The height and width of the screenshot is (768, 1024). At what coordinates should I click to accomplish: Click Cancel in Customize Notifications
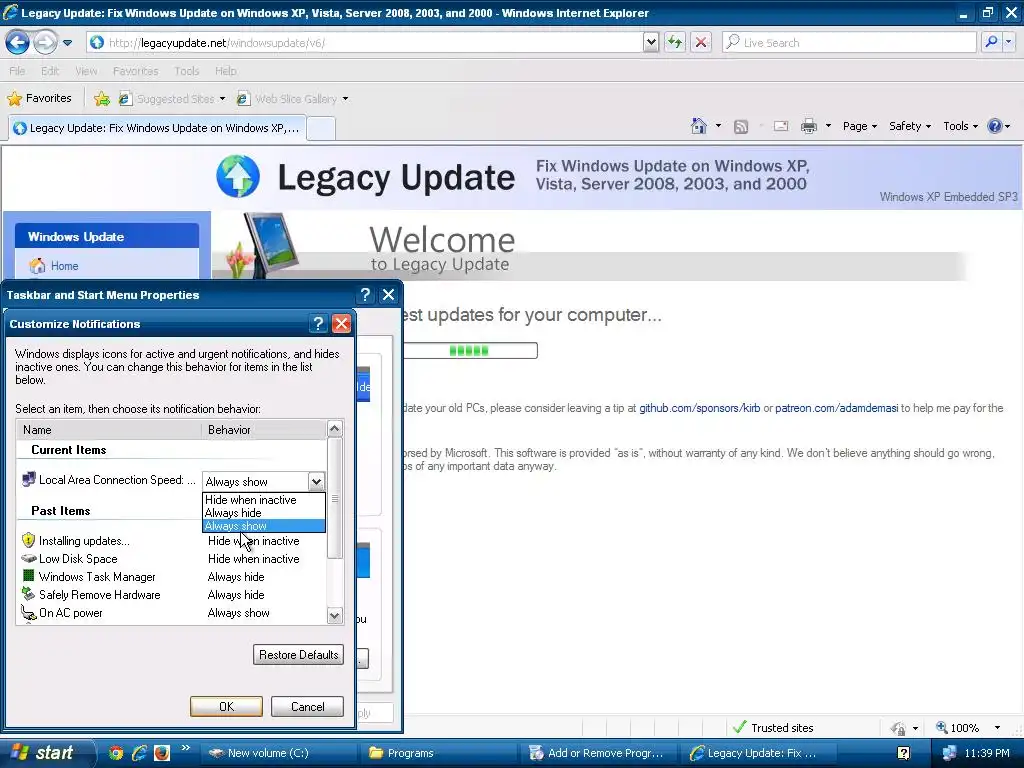[307, 707]
